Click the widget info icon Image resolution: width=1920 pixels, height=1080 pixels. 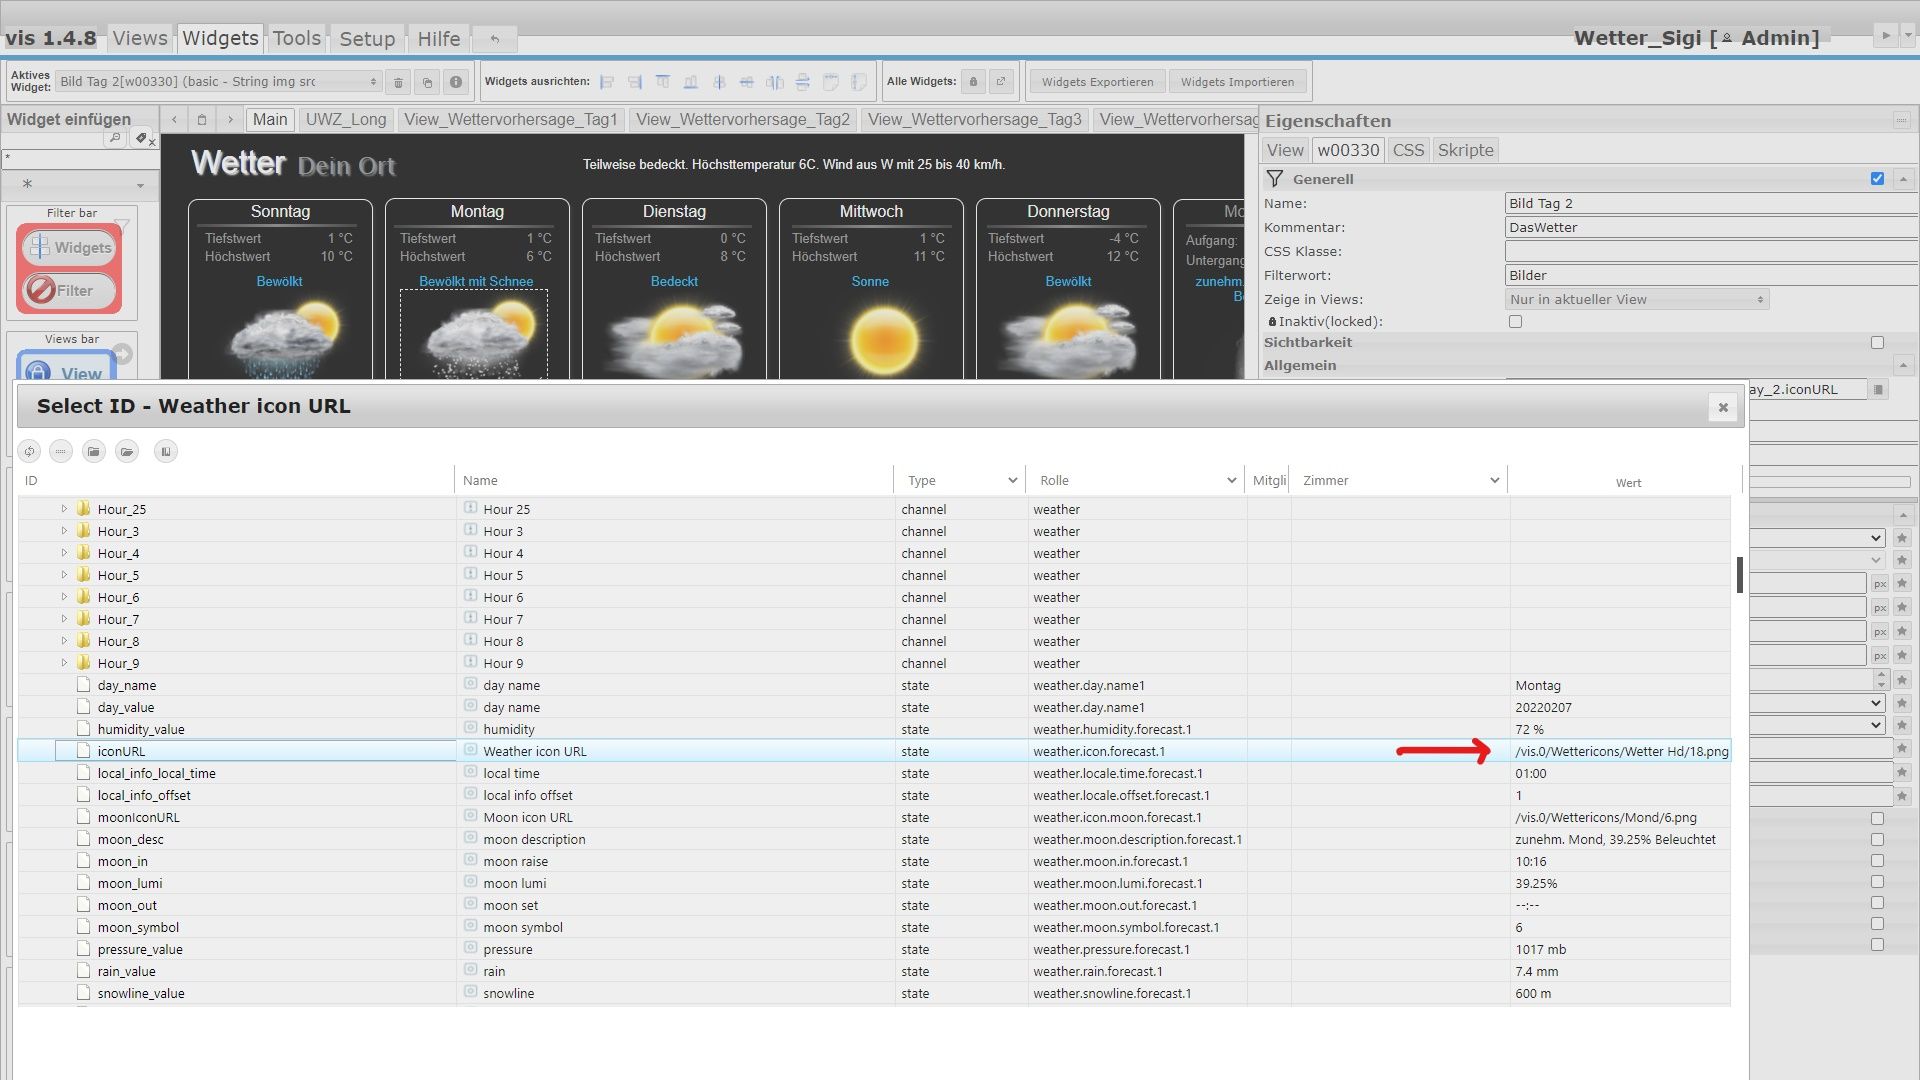click(x=456, y=82)
